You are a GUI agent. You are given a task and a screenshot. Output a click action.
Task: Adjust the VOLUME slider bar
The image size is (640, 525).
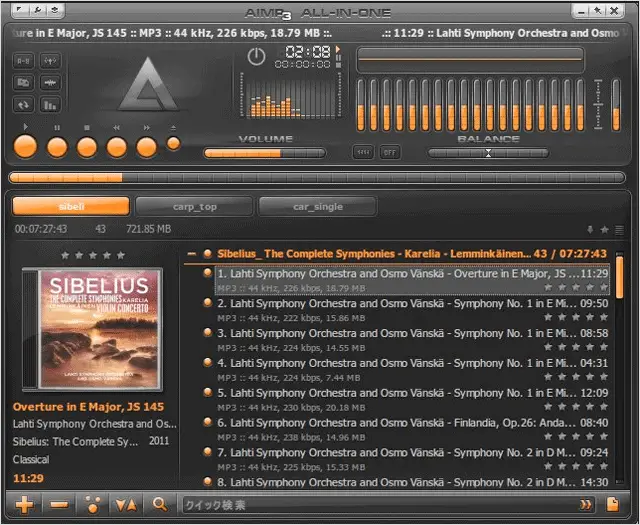265,153
